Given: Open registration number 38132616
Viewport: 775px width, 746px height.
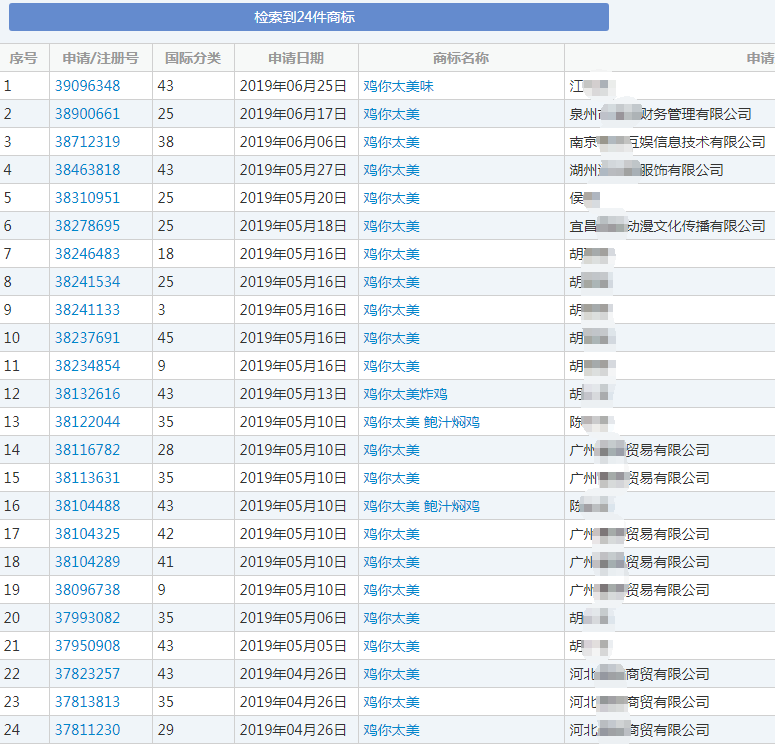Looking at the screenshot, I should pos(87,394).
